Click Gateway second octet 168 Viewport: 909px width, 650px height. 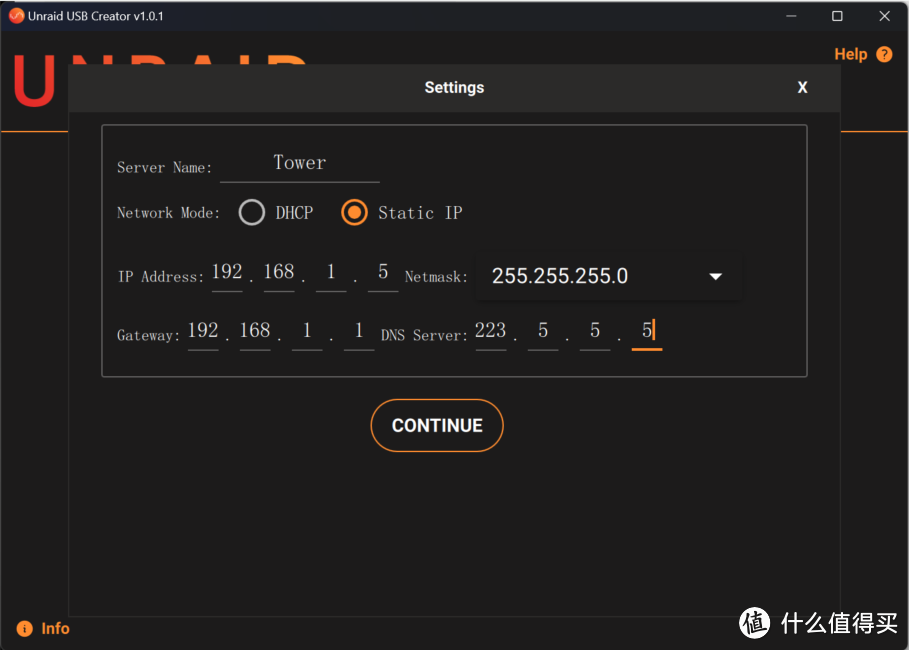coord(255,332)
